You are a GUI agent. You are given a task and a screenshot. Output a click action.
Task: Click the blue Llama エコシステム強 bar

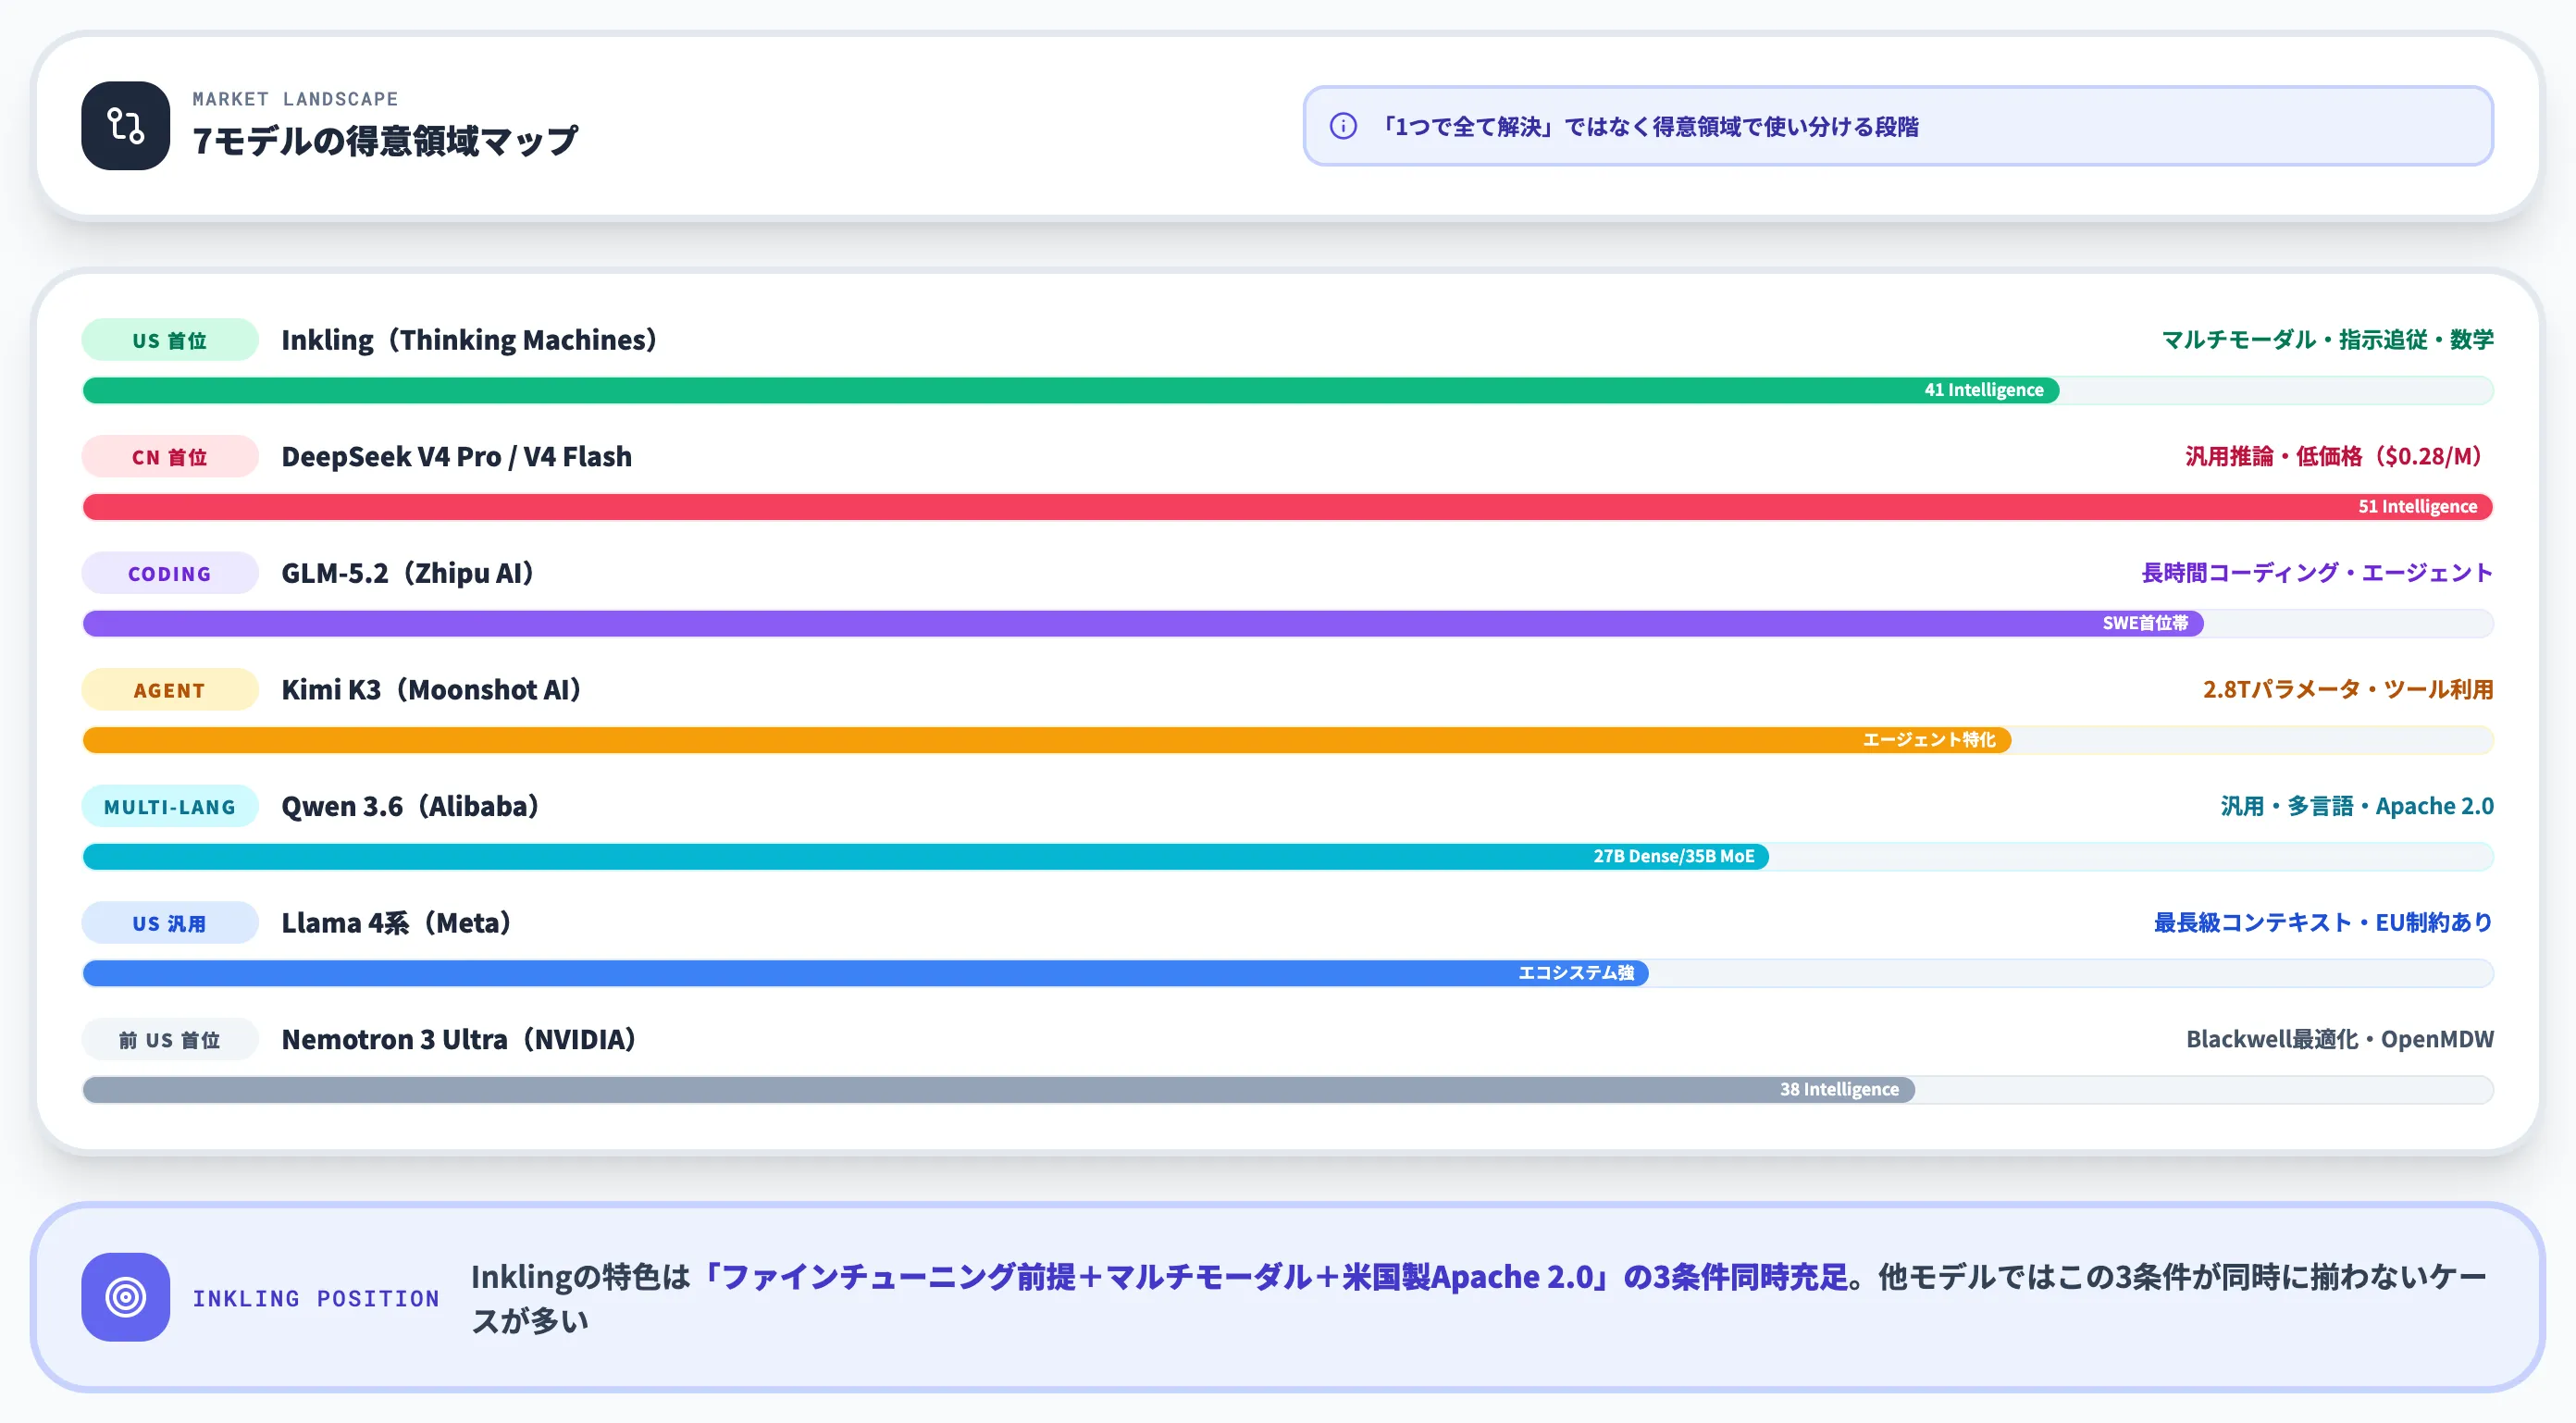coord(865,974)
